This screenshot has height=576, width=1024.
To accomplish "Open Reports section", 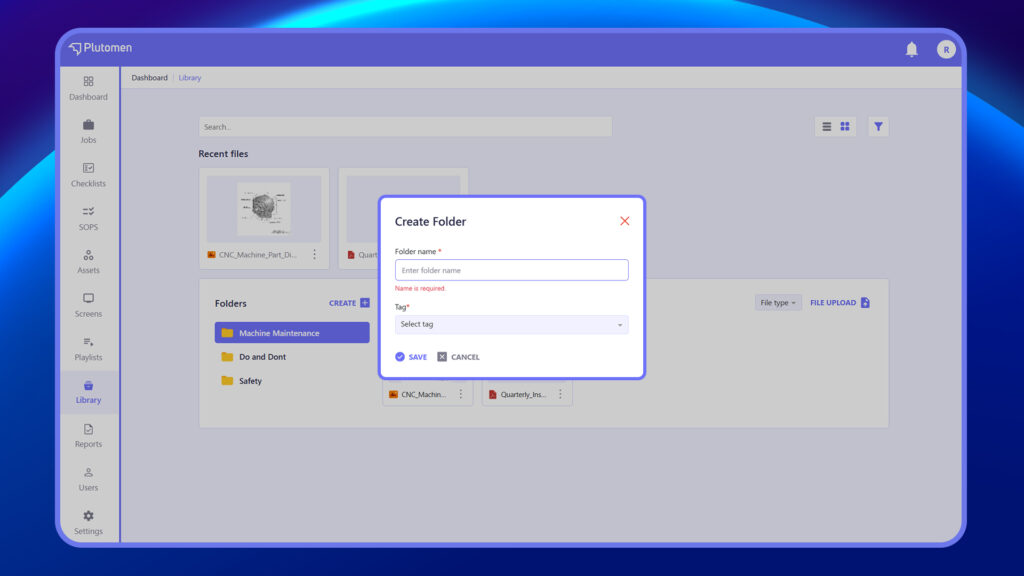I will (88, 436).
